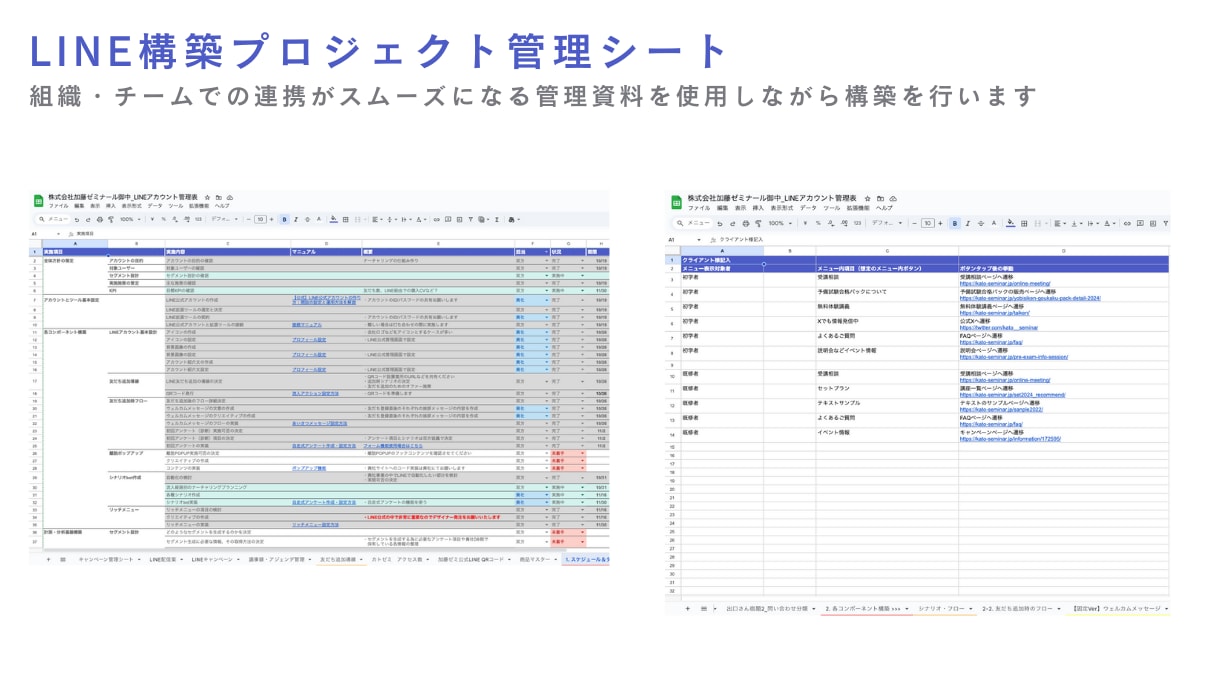Screen dimensions: 1220x686
Task: Open the ポップアップ機能 manual link
Action: click(x=309, y=467)
